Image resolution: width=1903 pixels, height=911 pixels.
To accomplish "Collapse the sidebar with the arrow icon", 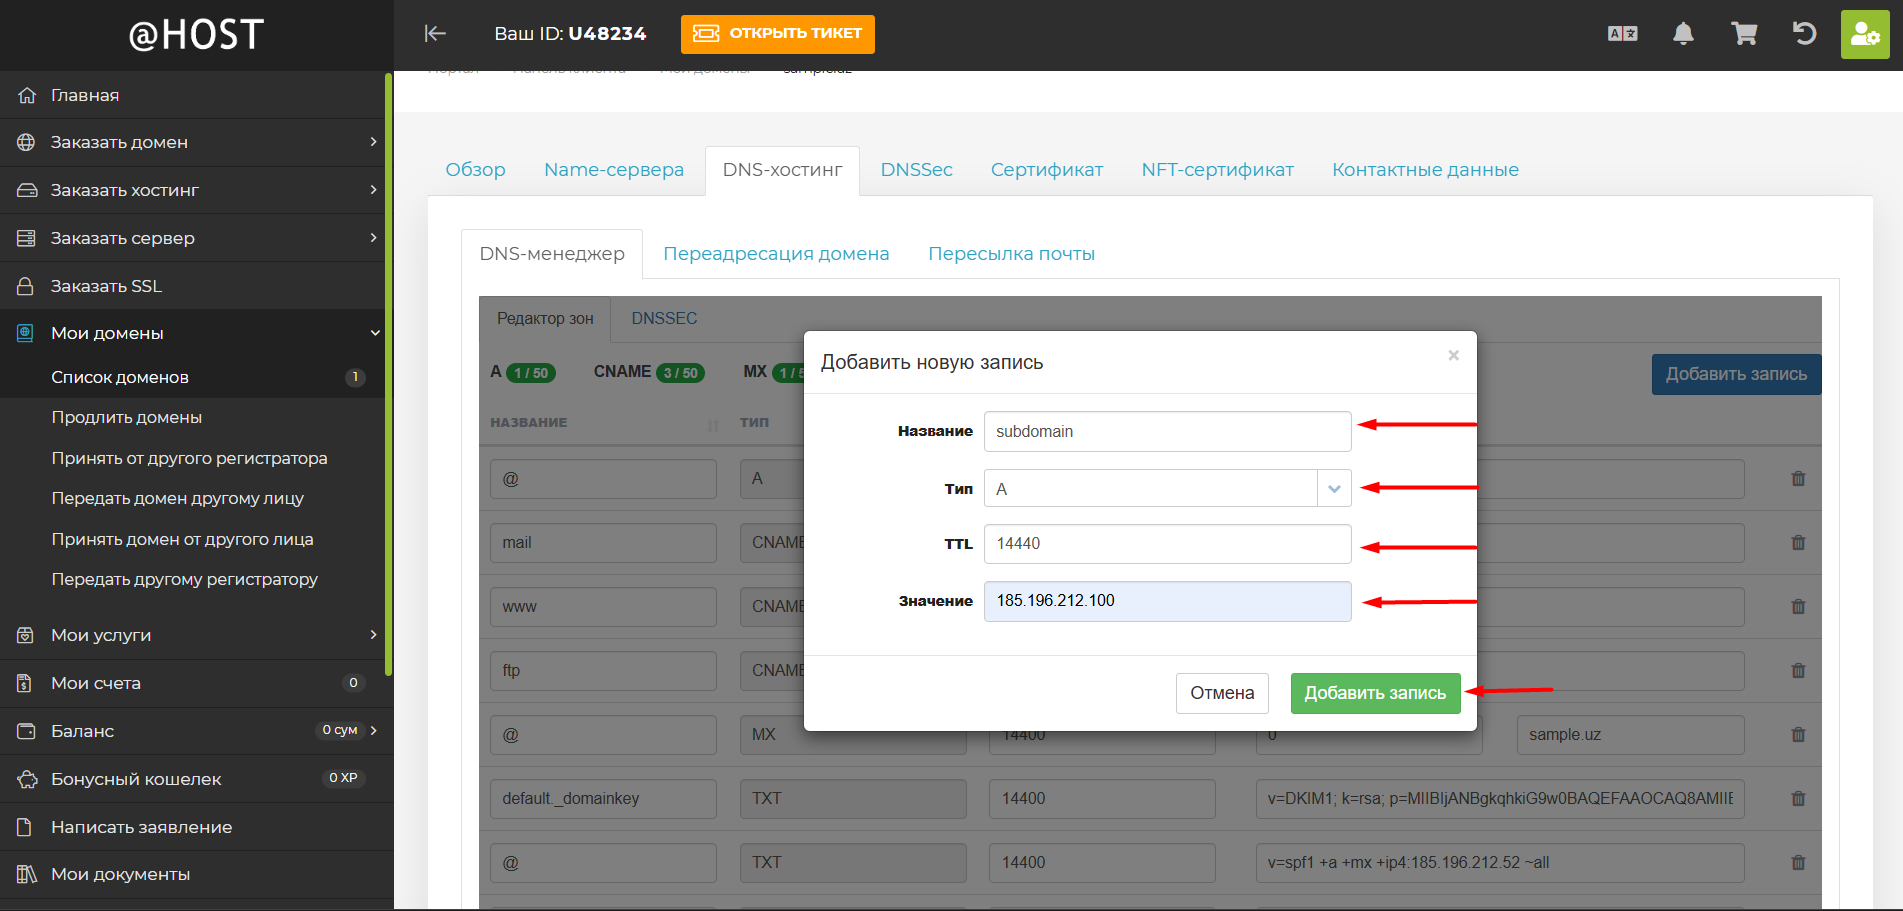I will 435,34.
